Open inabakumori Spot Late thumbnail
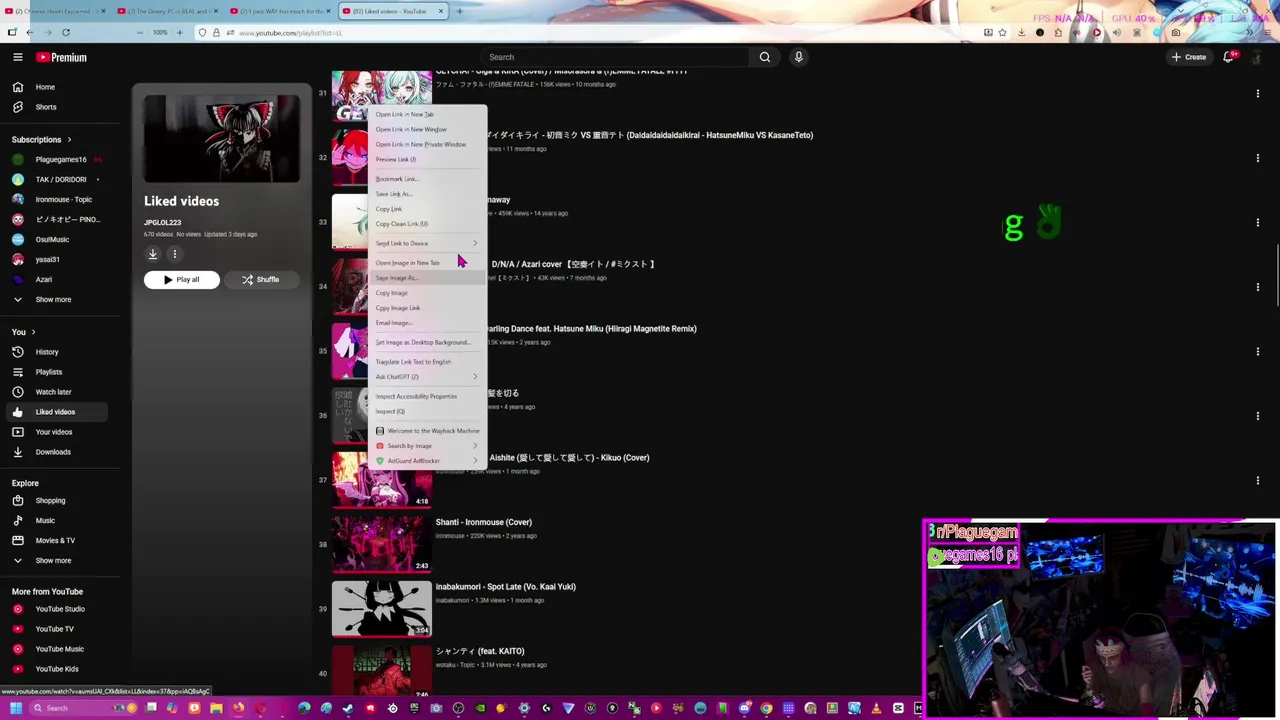1280x720 pixels. click(382, 608)
